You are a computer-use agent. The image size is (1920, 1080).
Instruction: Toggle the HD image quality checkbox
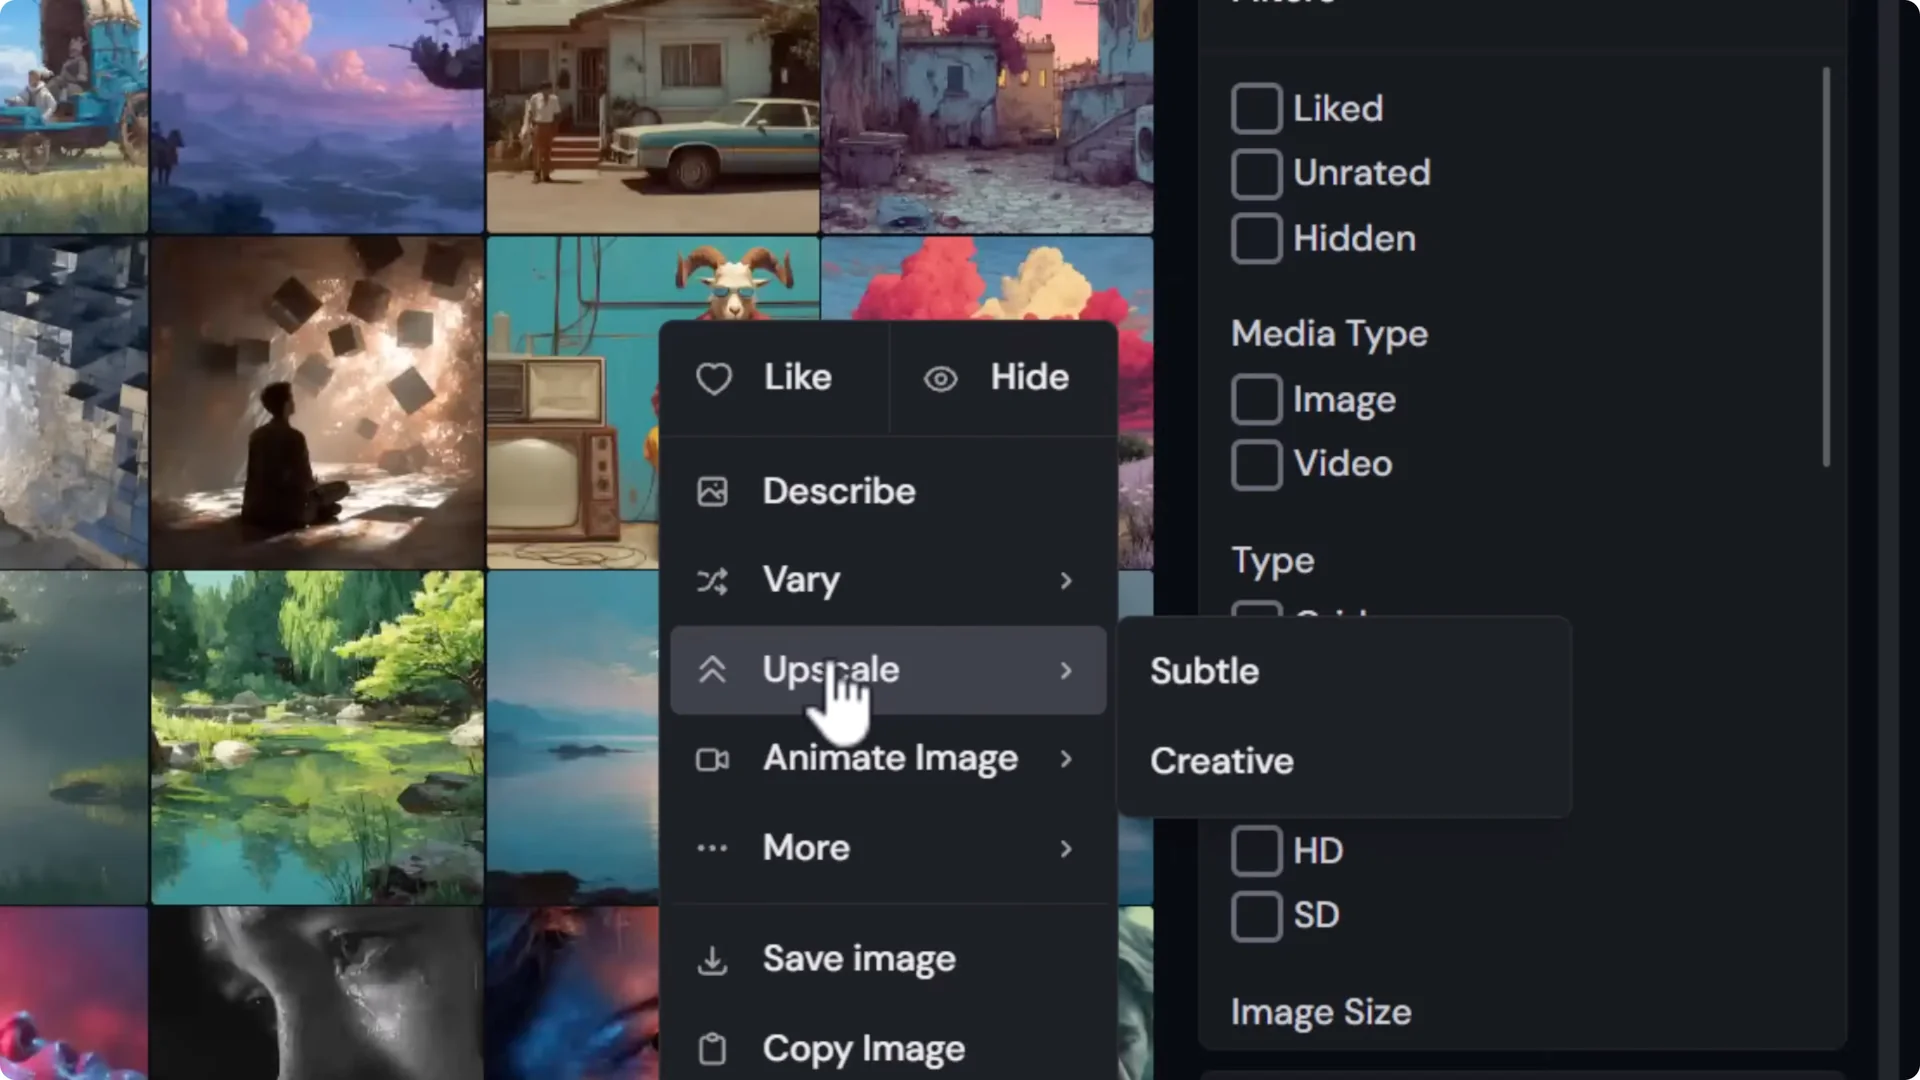[1256, 850]
